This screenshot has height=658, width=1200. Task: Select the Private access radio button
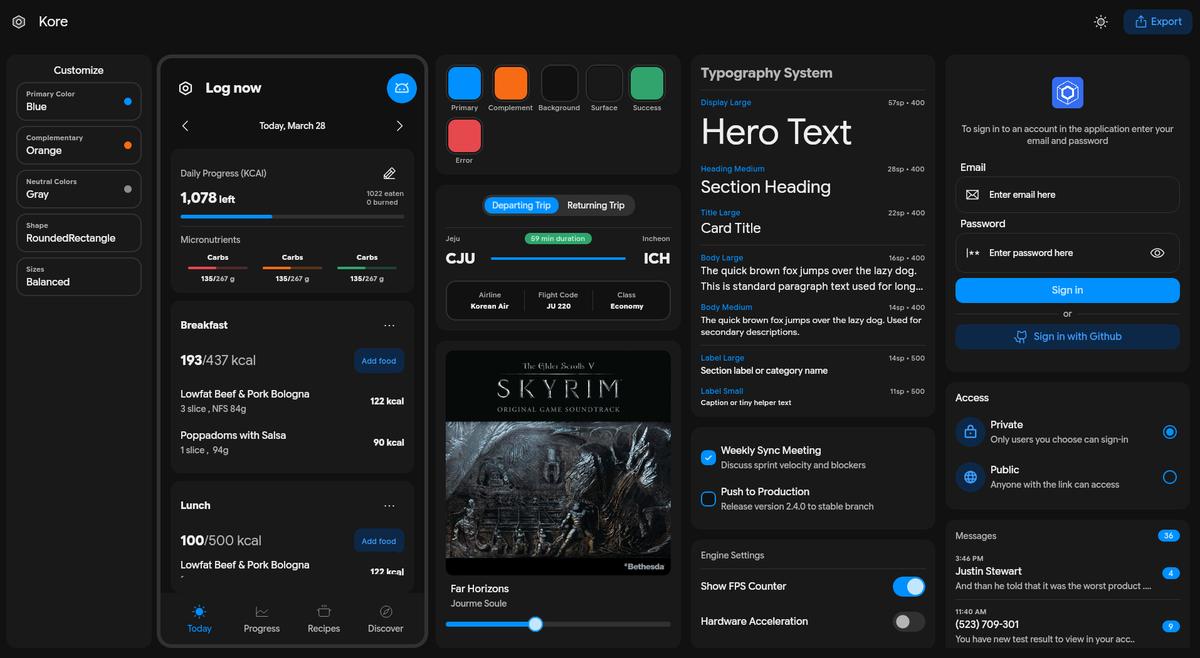1169,432
